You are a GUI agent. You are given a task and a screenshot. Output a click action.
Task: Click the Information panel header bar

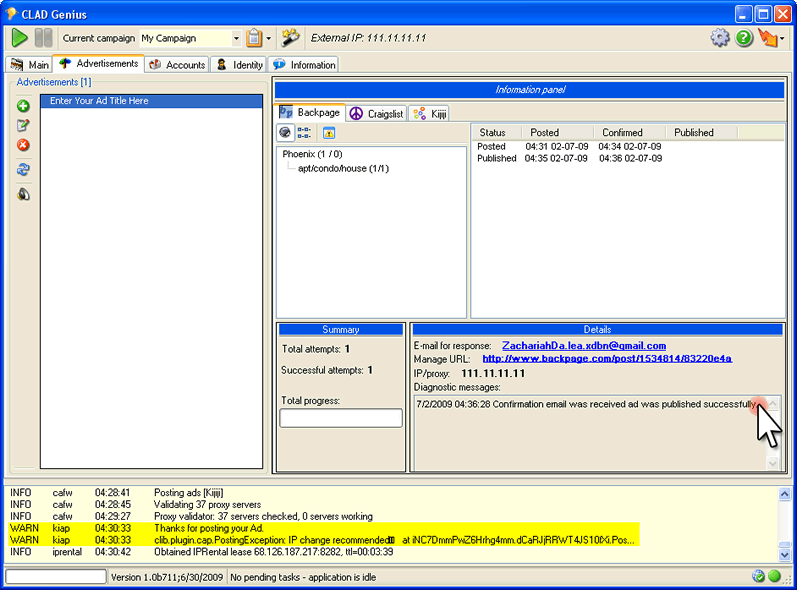[x=530, y=90]
